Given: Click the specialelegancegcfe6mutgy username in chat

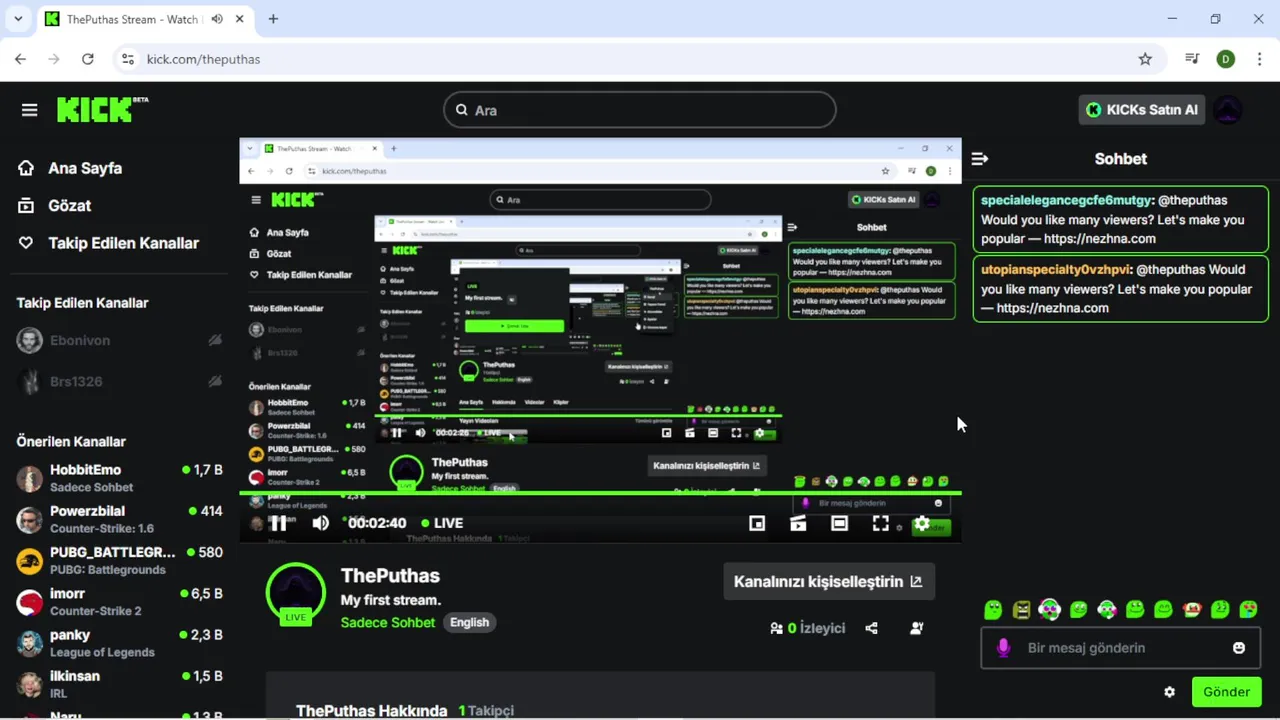Looking at the screenshot, I should point(1067,200).
